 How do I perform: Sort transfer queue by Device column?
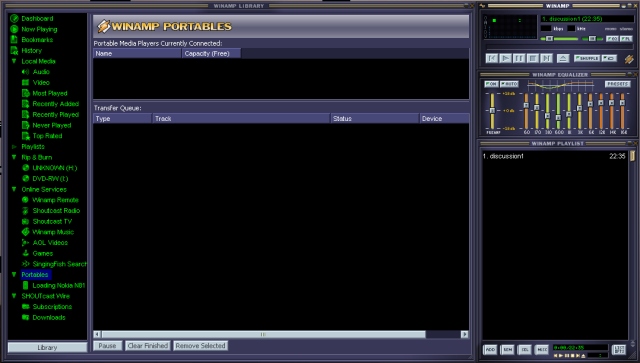pyautogui.click(x=444, y=118)
